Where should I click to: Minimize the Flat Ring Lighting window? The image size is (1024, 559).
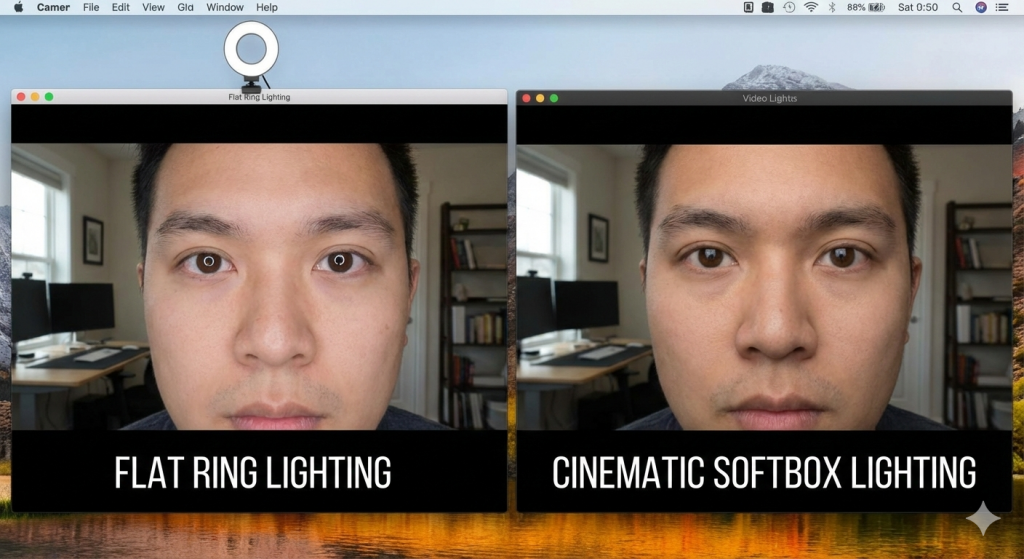(35, 97)
